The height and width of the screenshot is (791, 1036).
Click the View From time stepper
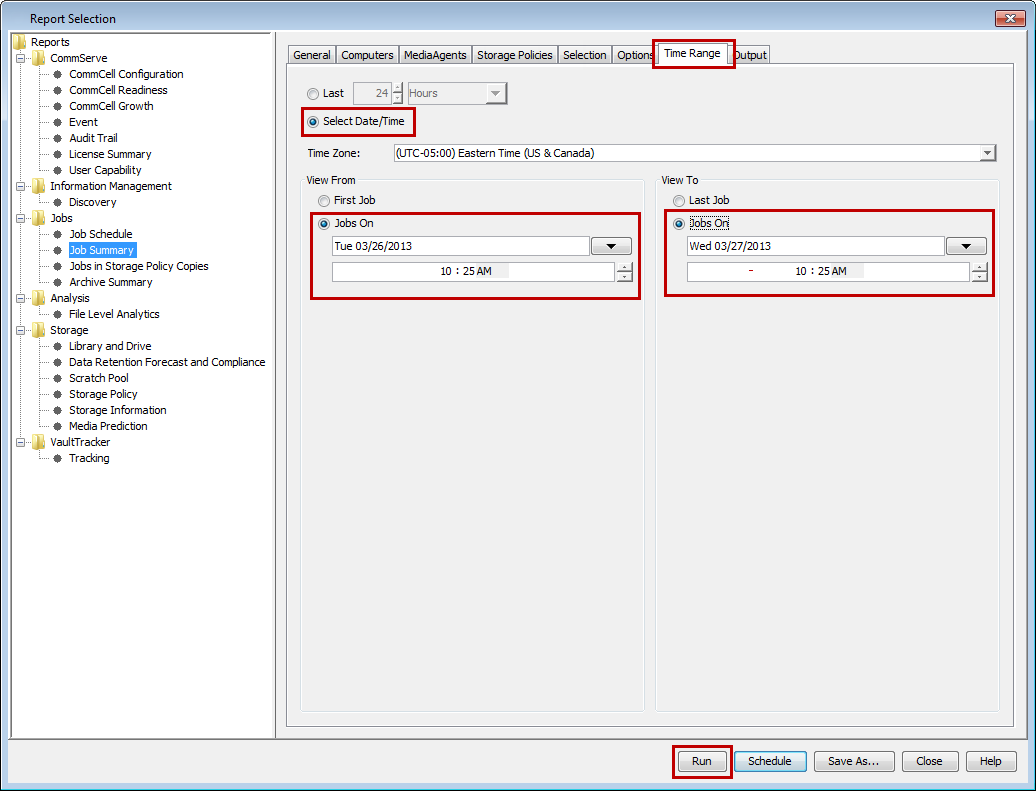click(x=624, y=272)
